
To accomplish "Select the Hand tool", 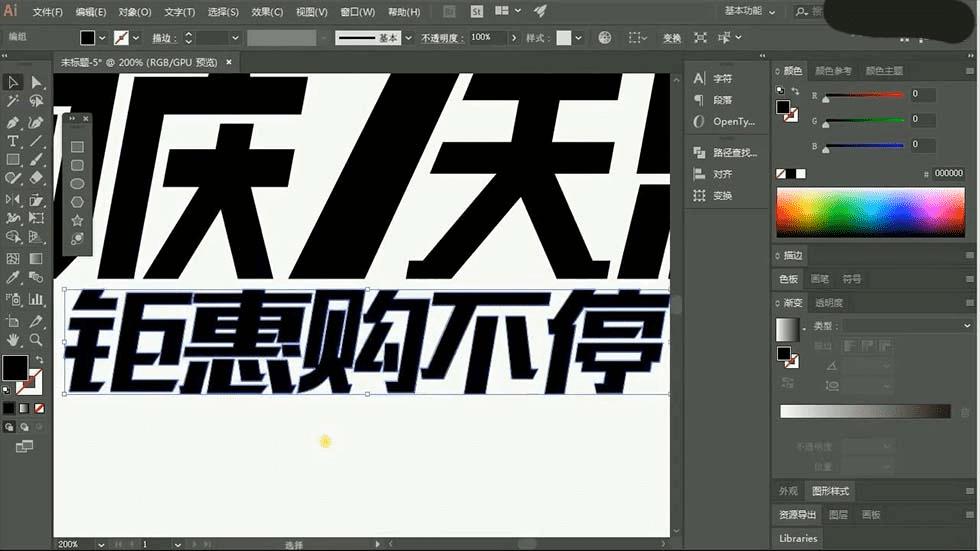I will (x=12, y=340).
